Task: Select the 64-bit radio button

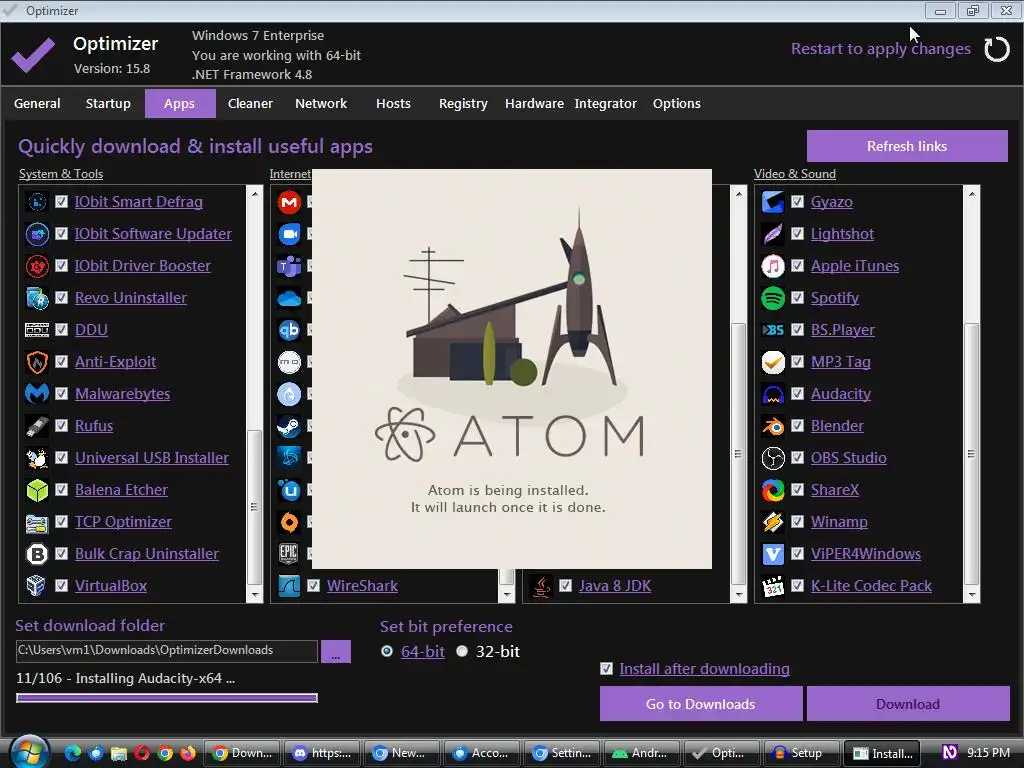Action: tap(387, 651)
